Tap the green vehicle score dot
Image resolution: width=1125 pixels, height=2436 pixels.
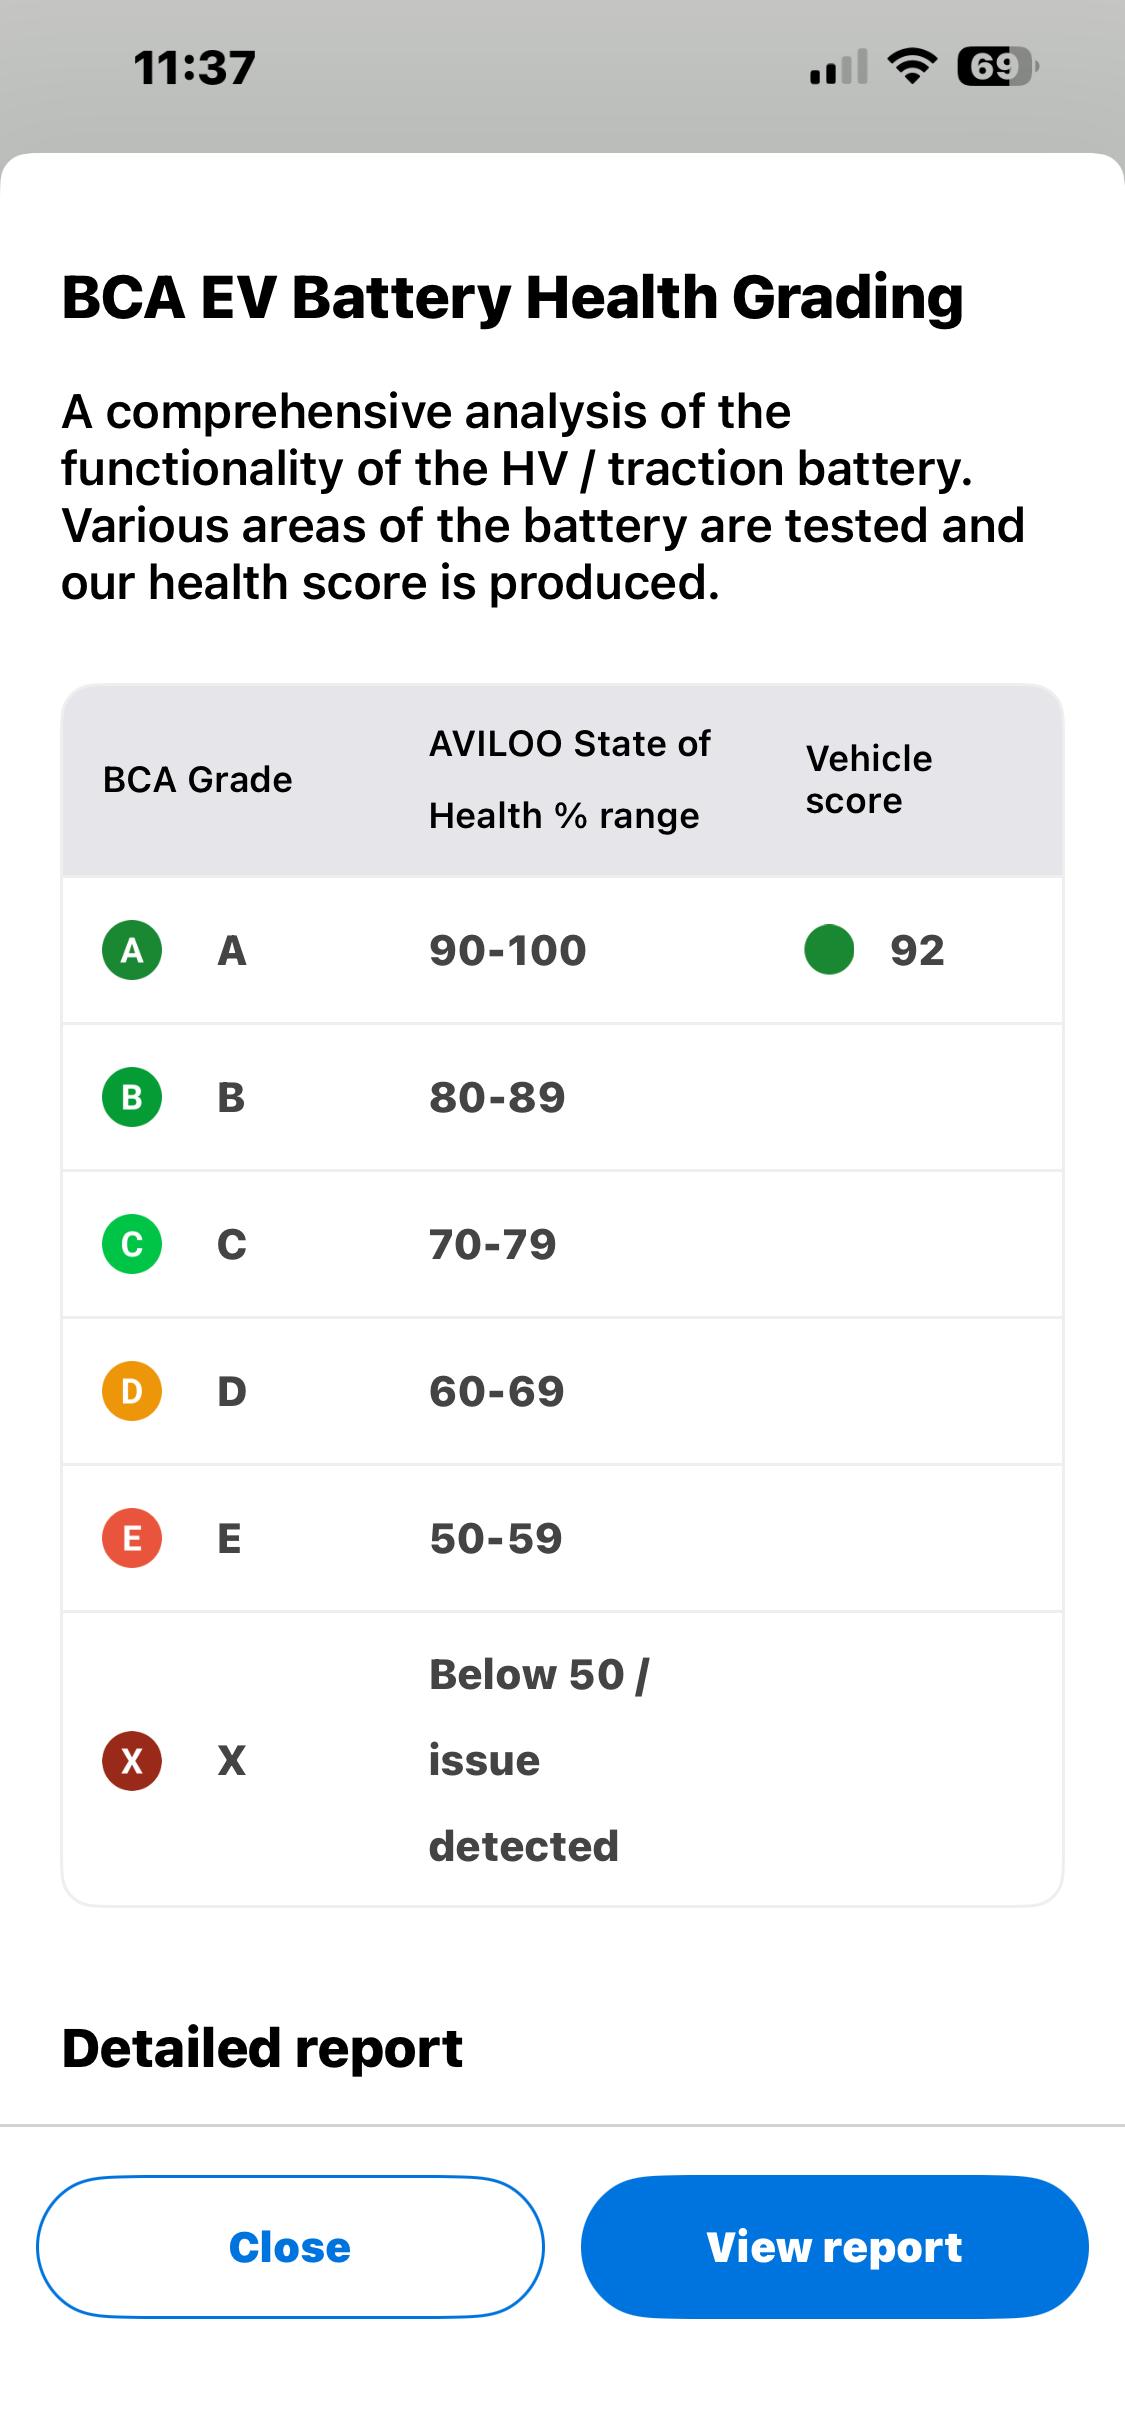(829, 950)
